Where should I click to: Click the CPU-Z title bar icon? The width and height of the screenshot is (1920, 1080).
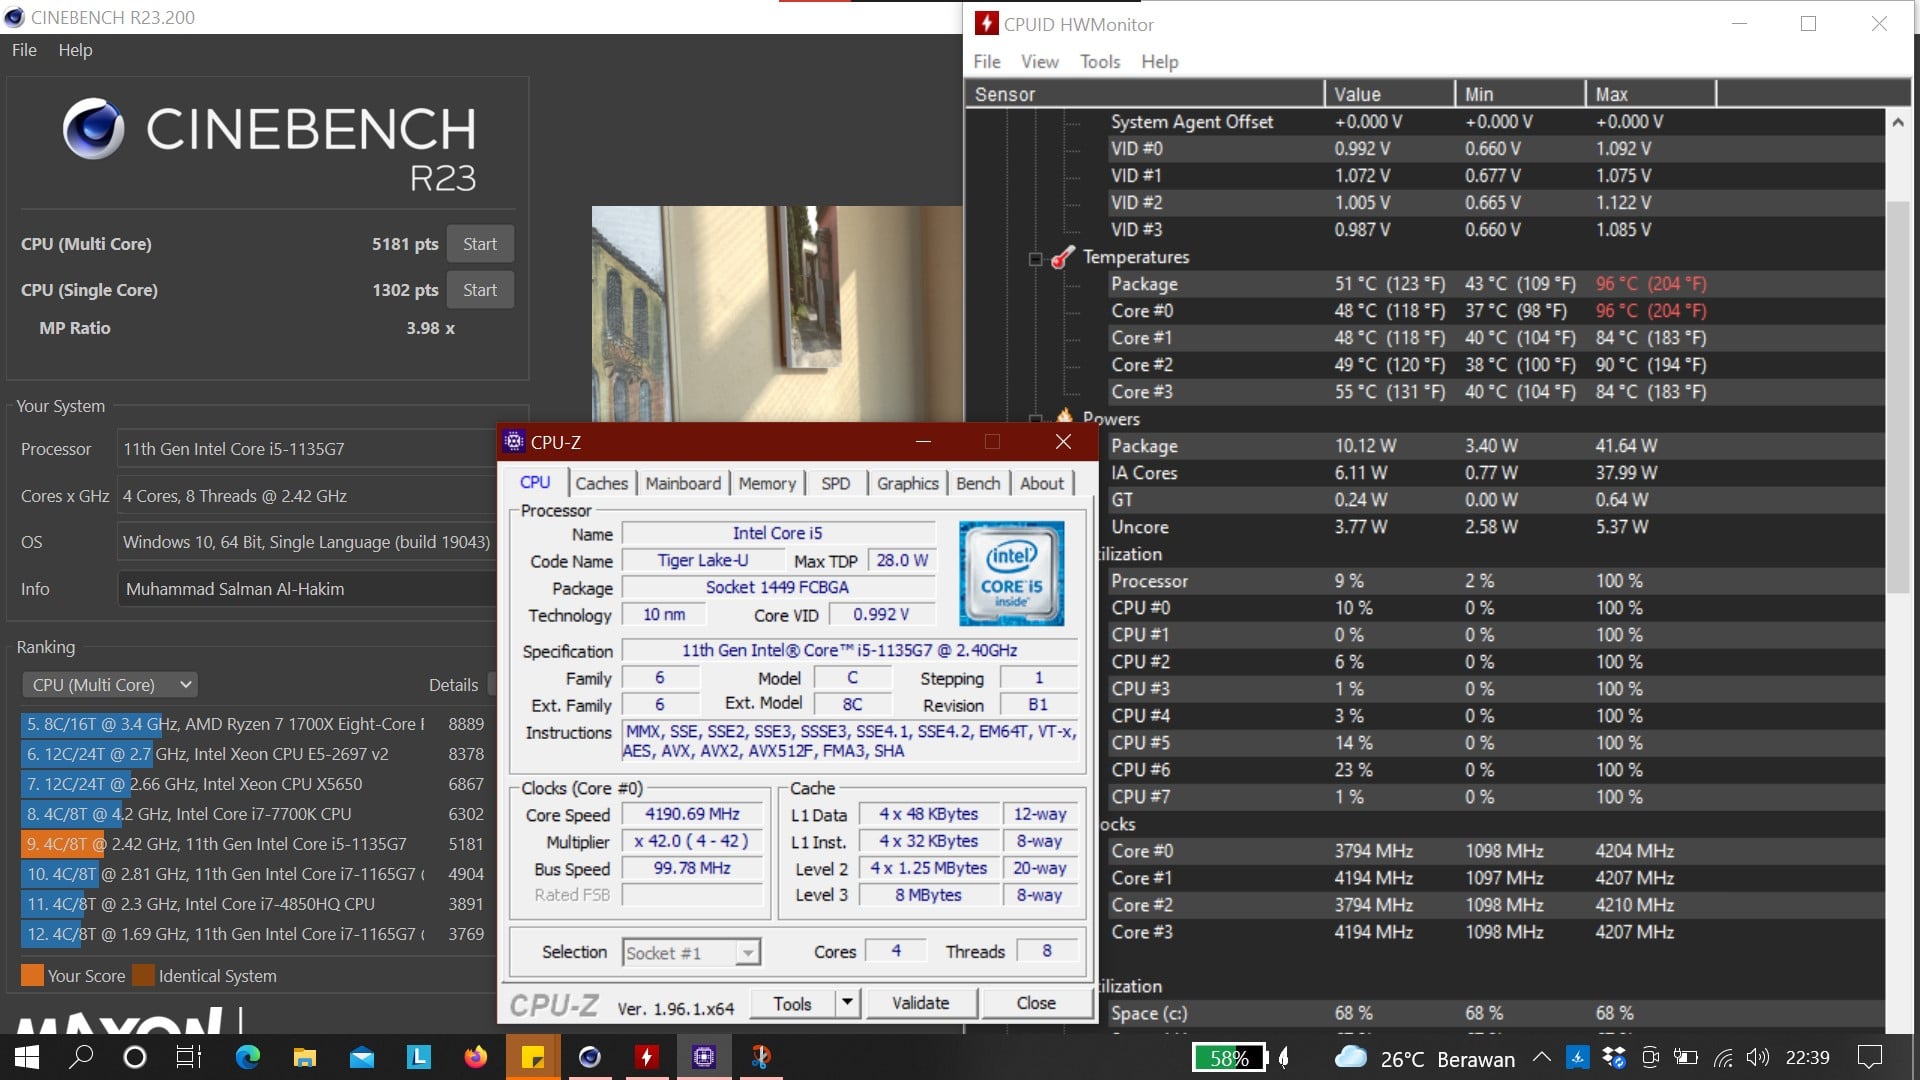pyautogui.click(x=514, y=441)
